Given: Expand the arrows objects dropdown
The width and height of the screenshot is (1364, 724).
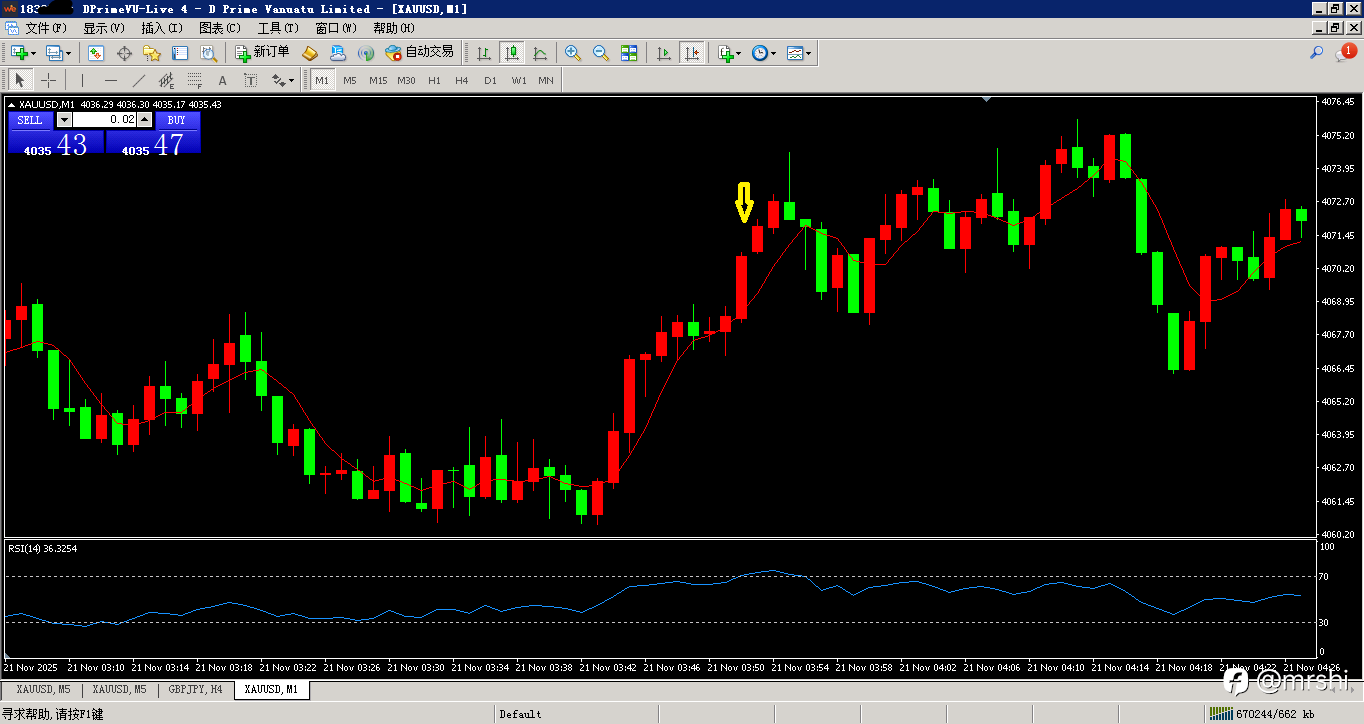Looking at the screenshot, I should coord(292,81).
